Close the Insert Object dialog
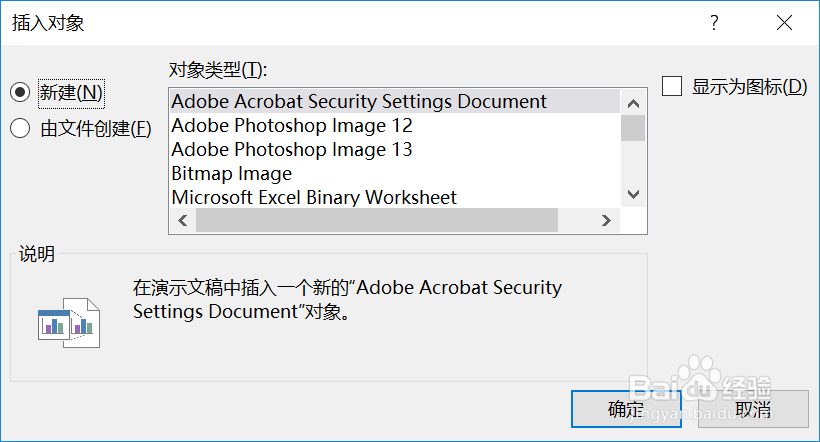Screen dimensions: 820x442 (784, 22)
